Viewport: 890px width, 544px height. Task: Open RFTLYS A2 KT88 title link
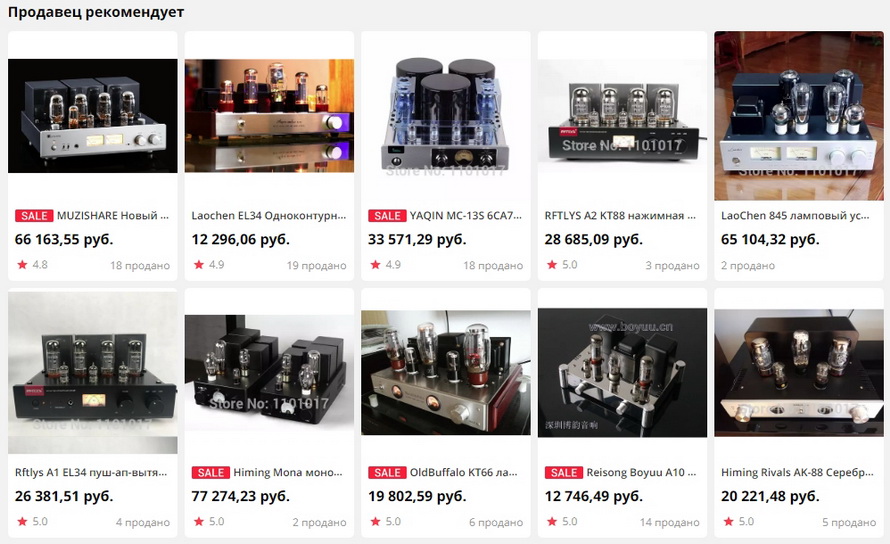point(620,216)
